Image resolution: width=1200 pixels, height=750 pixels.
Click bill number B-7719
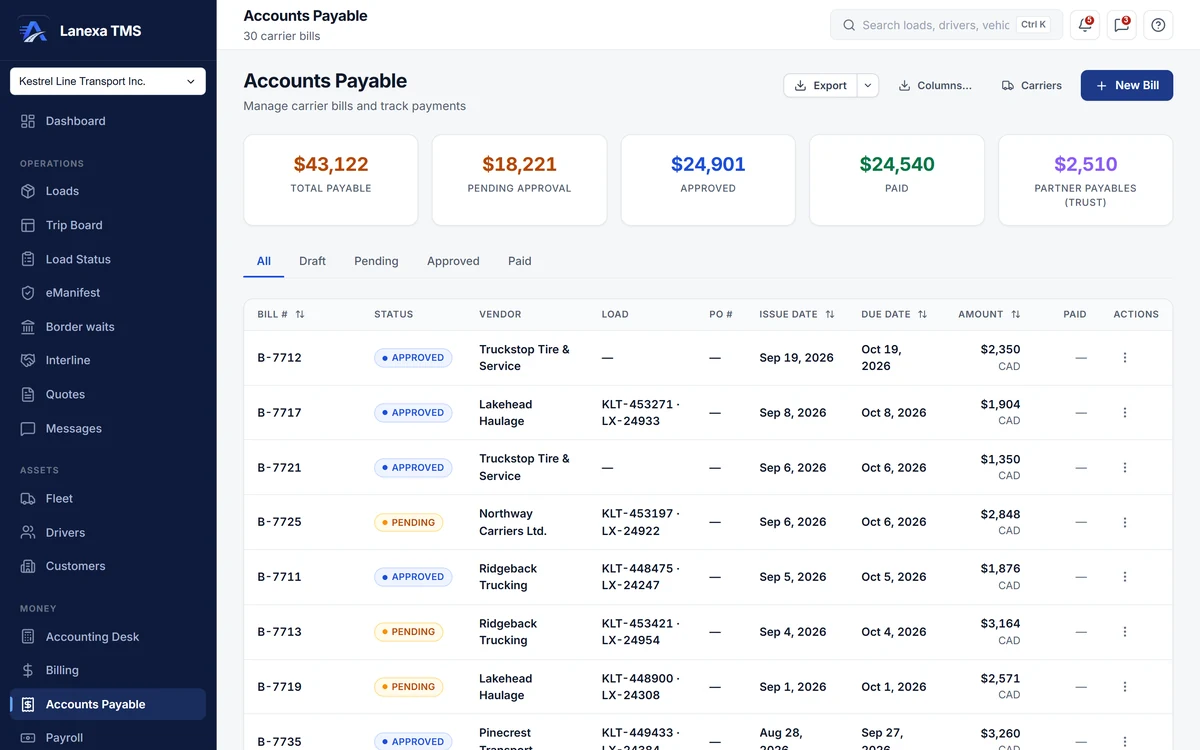279,687
